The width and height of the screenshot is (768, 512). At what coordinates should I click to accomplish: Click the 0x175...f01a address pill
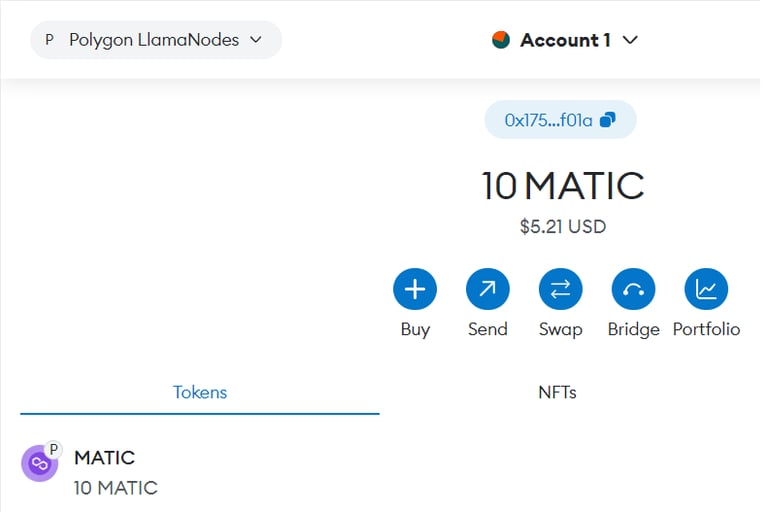pos(560,120)
